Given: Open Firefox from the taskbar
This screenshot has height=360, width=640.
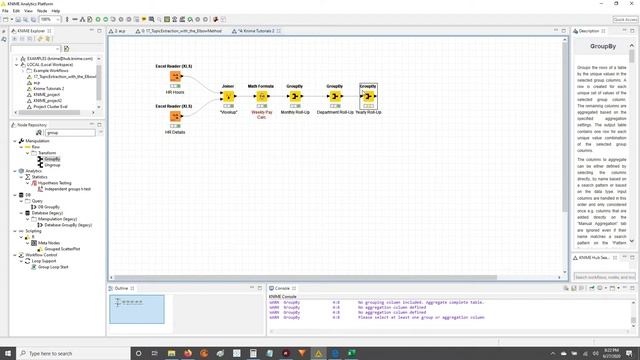Looking at the screenshot, I should tap(188, 353).
